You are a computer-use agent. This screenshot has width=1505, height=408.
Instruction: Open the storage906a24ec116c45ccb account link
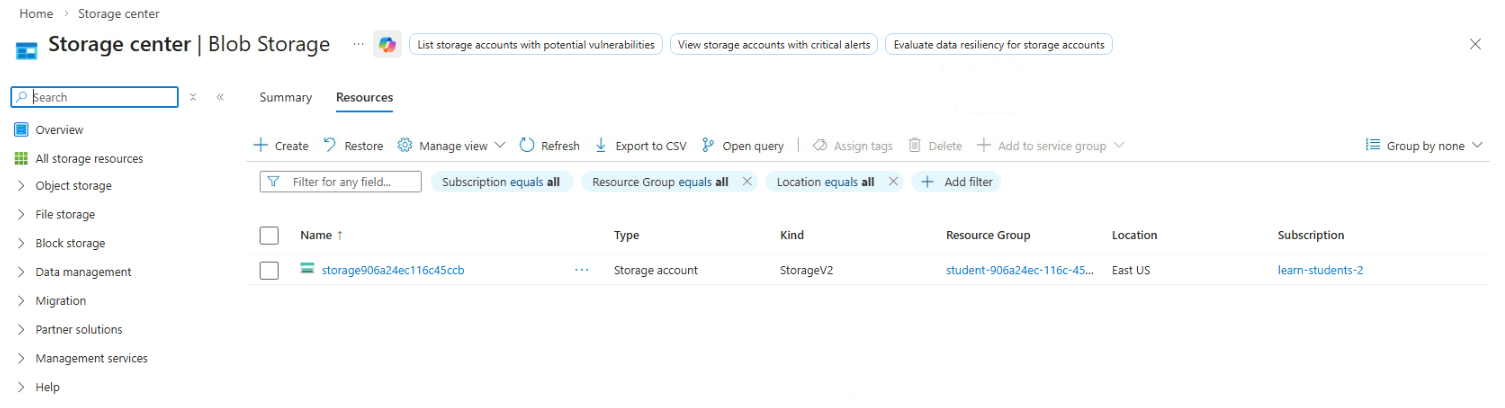(392, 270)
